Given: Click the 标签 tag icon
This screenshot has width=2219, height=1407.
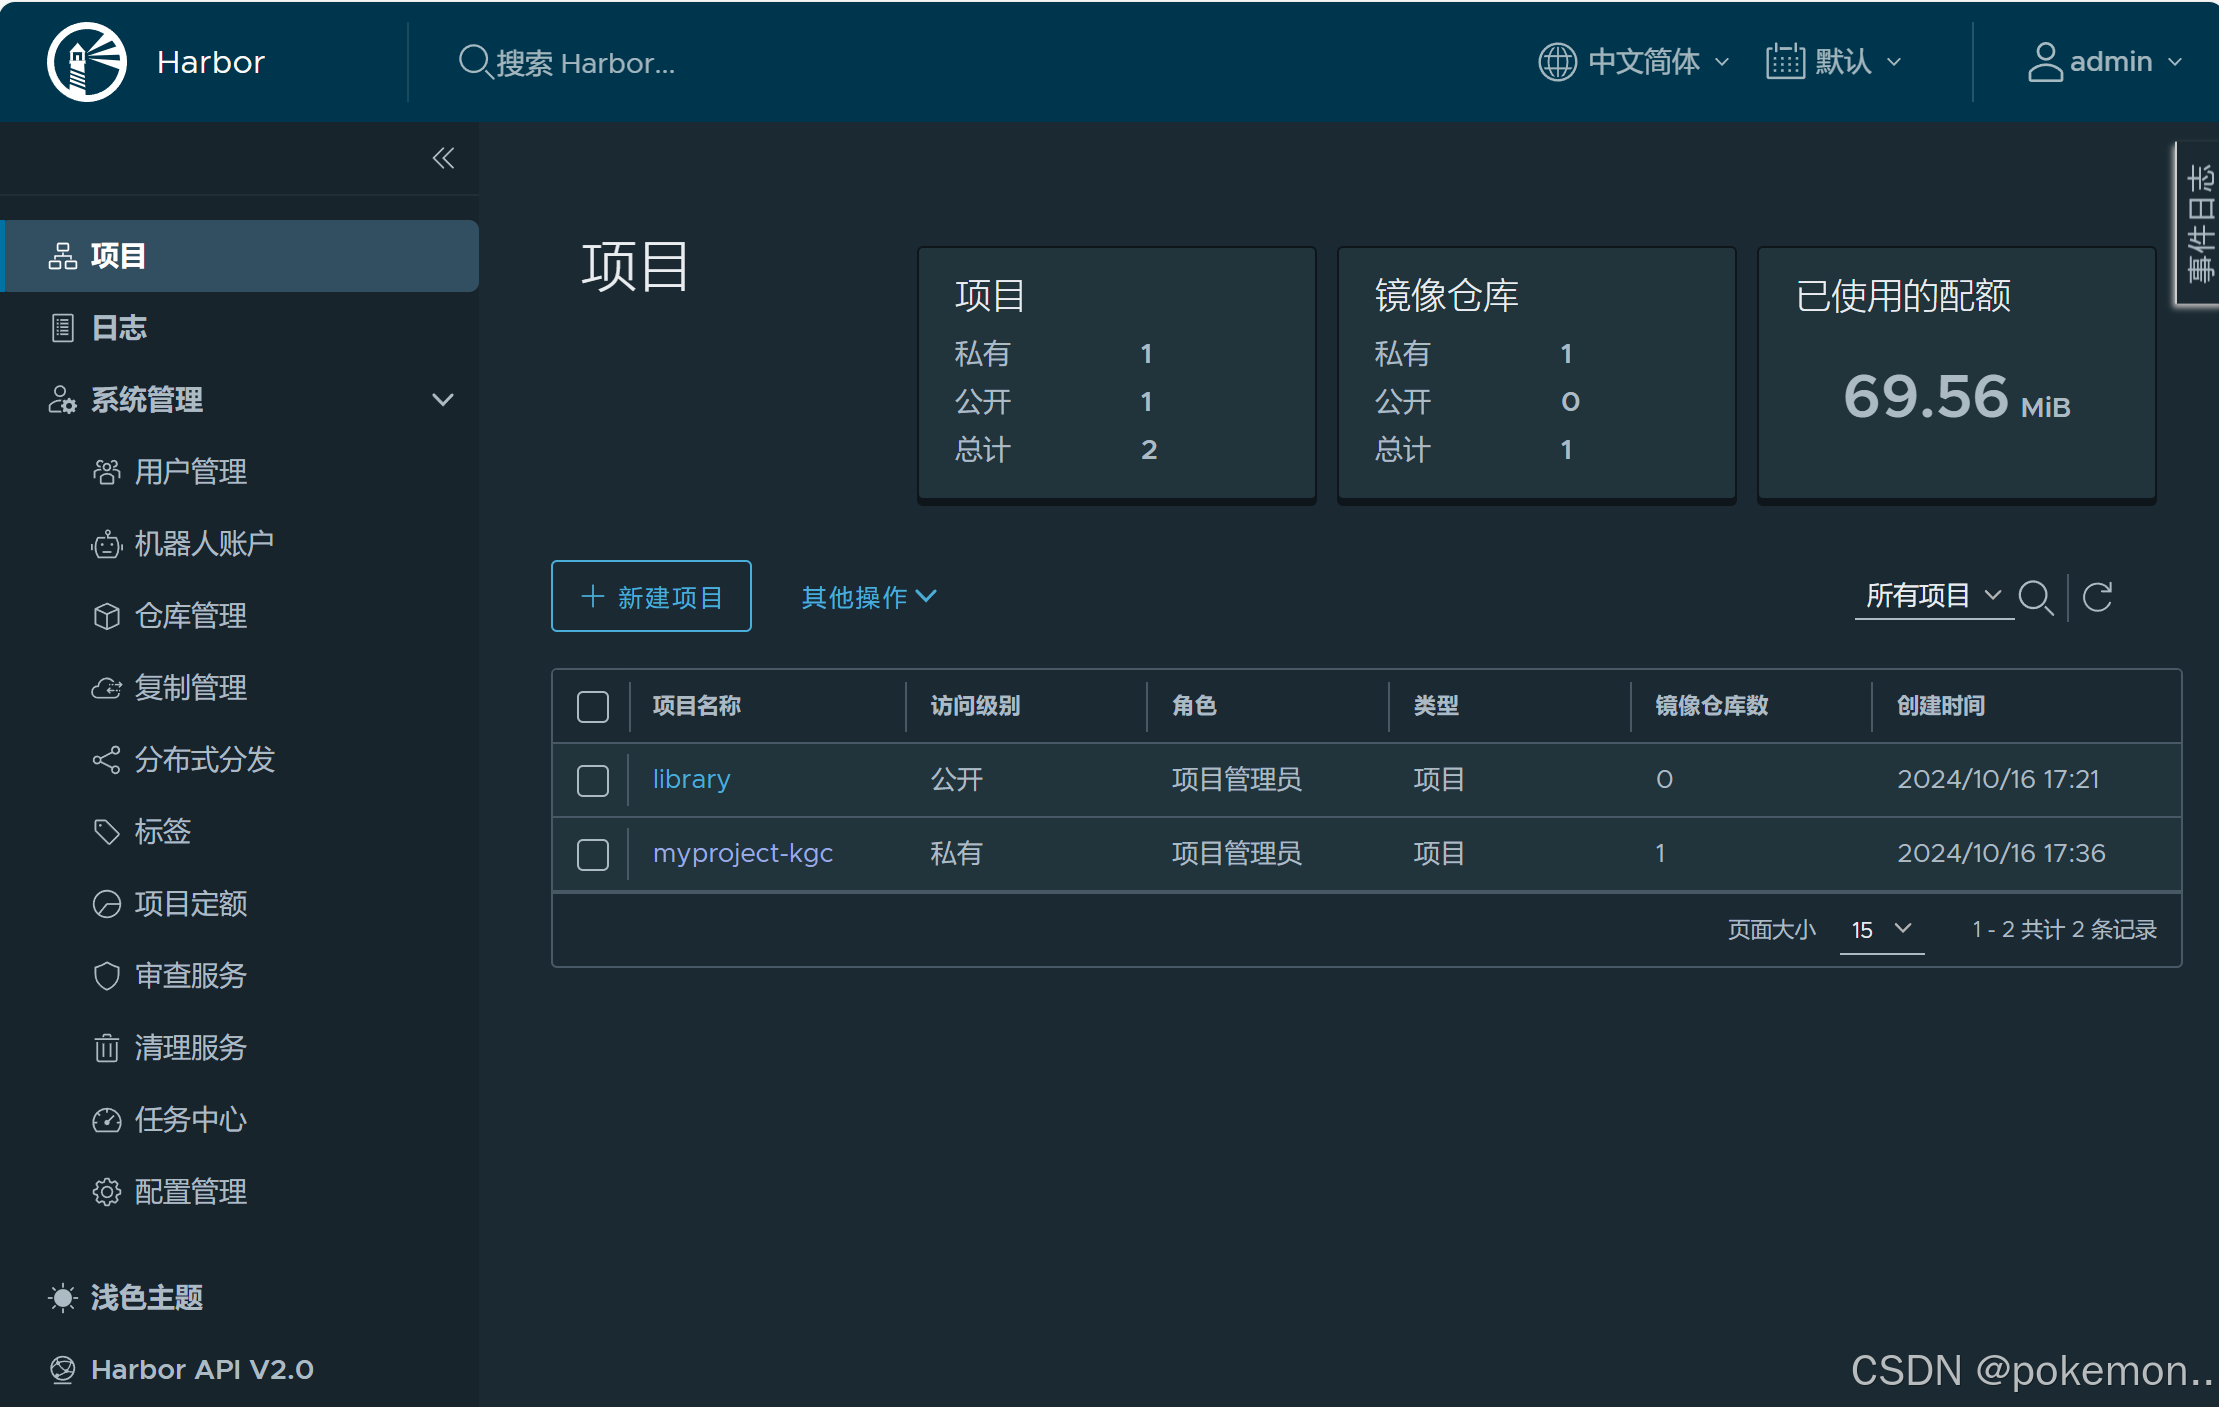Looking at the screenshot, I should [x=107, y=832].
